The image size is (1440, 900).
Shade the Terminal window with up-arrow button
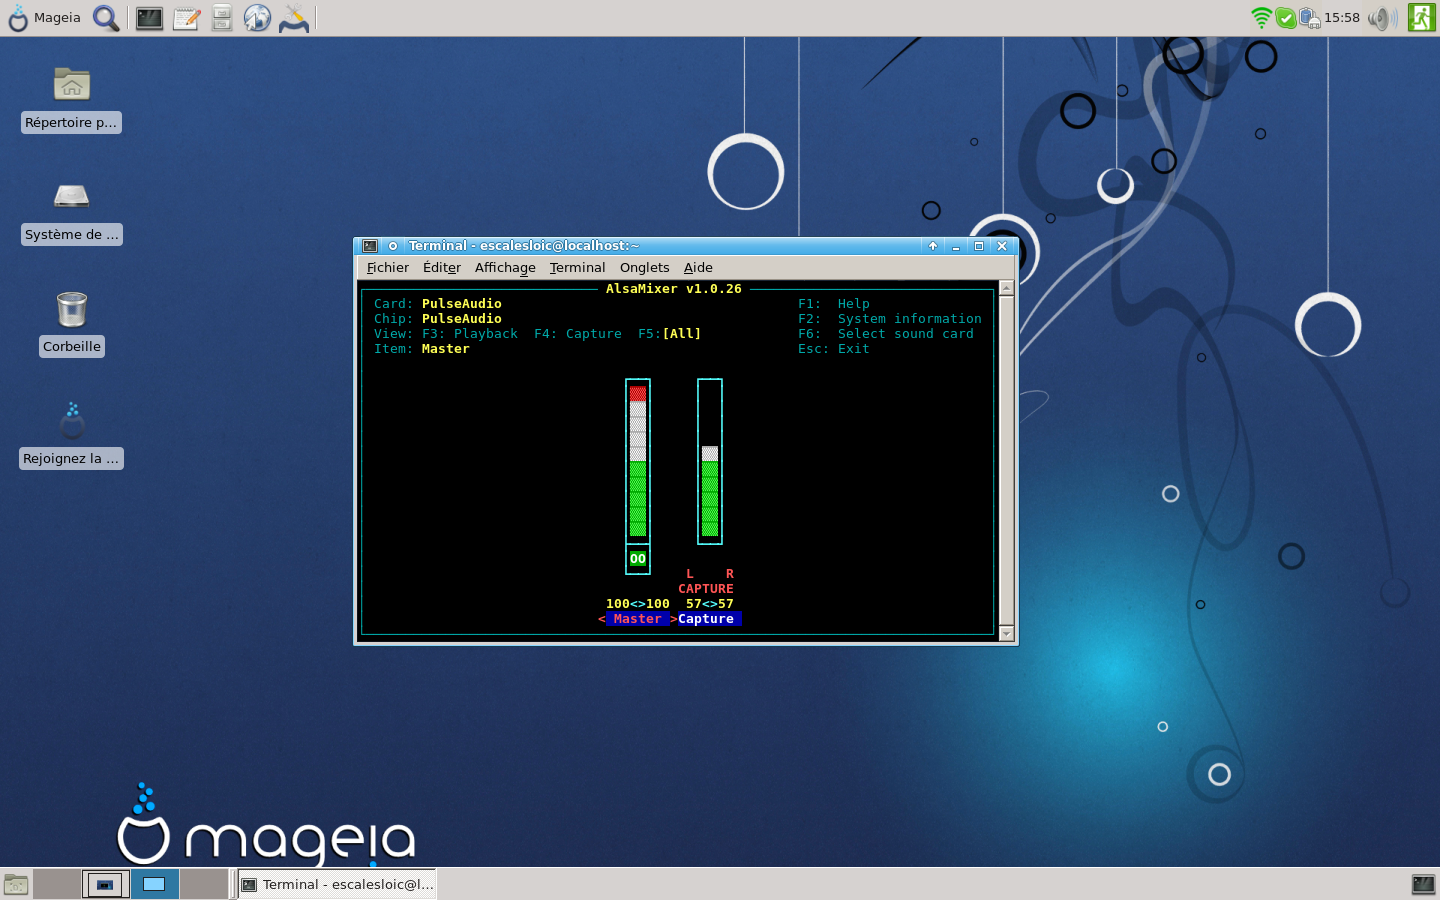pyautogui.click(x=933, y=246)
